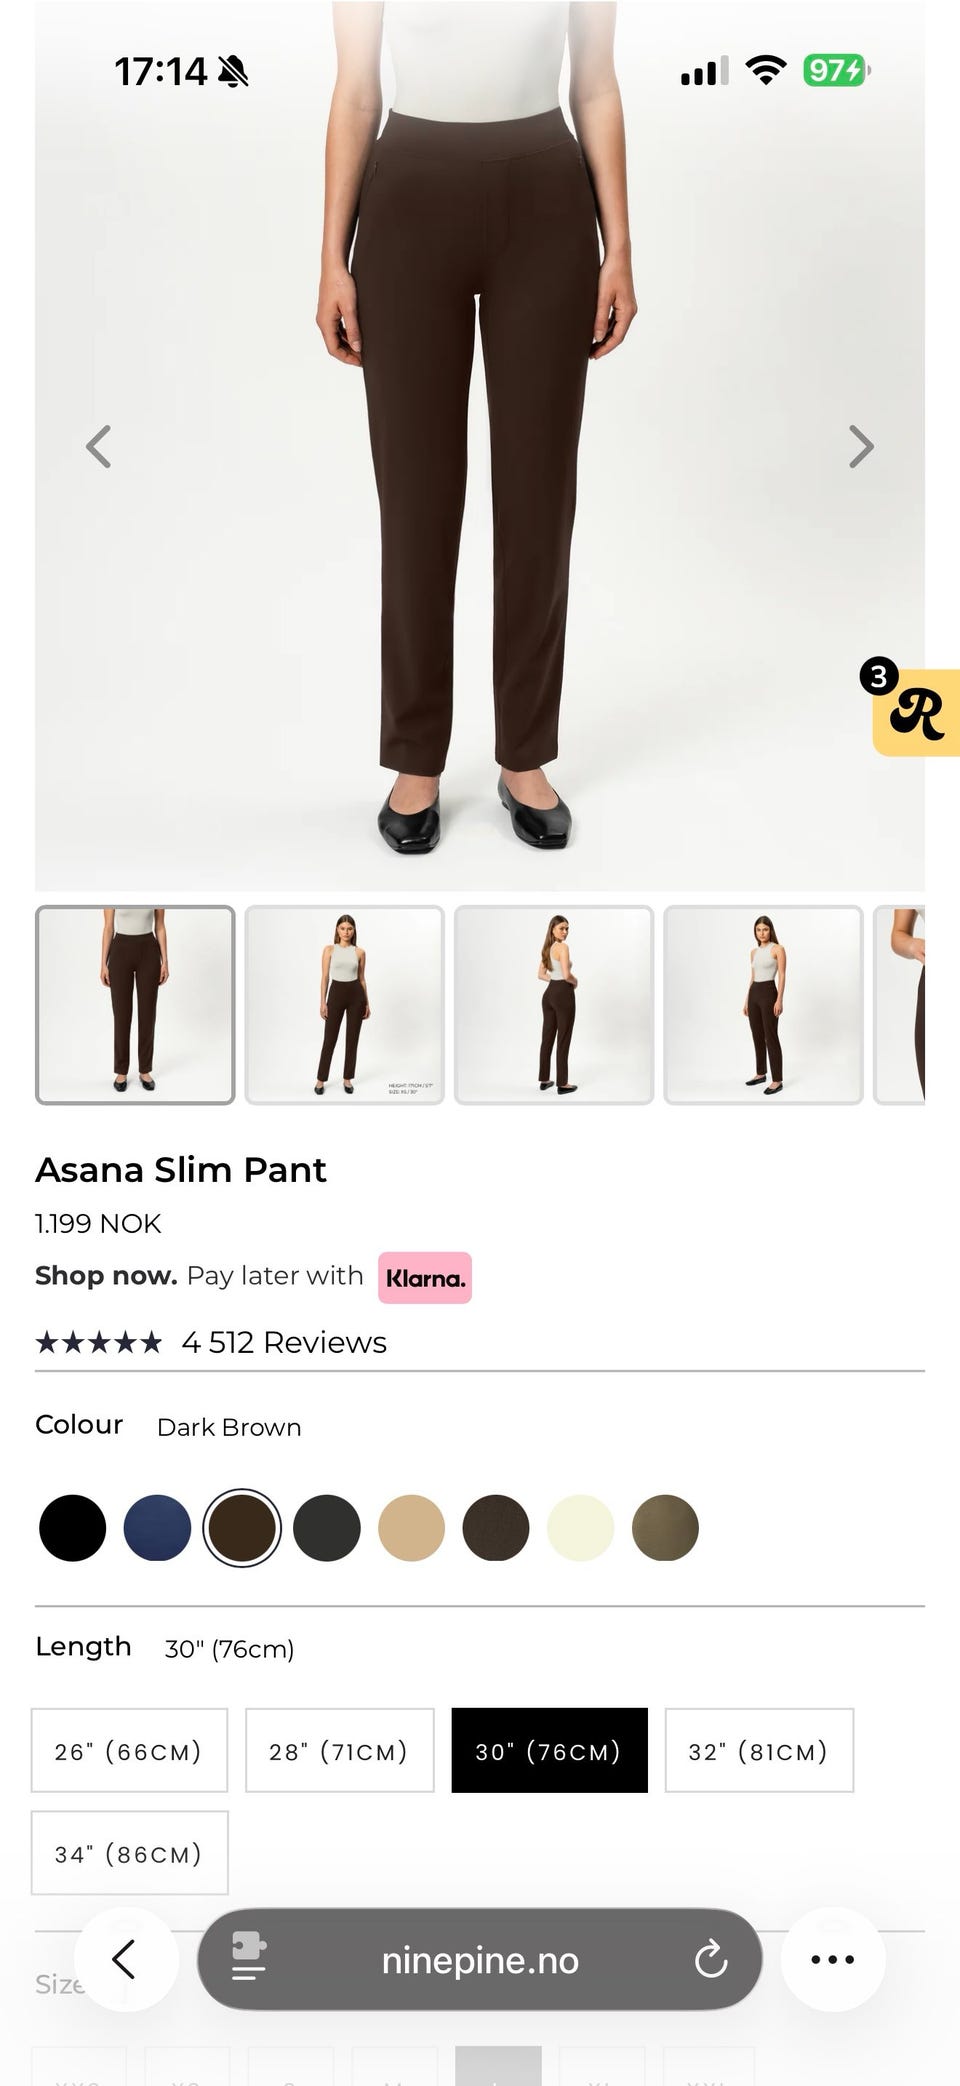The height and width of the screenshot is (2086, 960).
Task: Pick the beige tan colour swatch
Action: 411,1528
